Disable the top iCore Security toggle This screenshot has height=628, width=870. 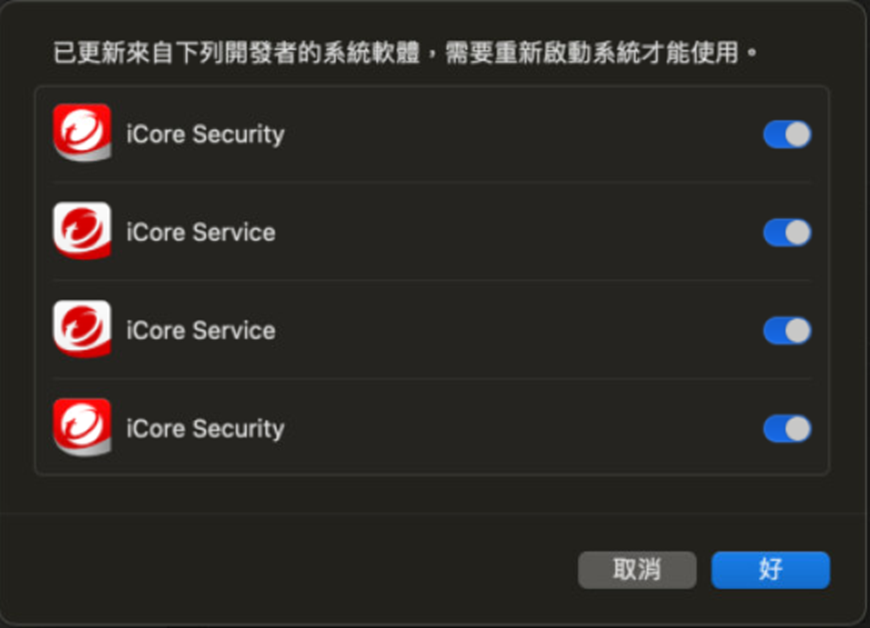[x=787, y=134]
